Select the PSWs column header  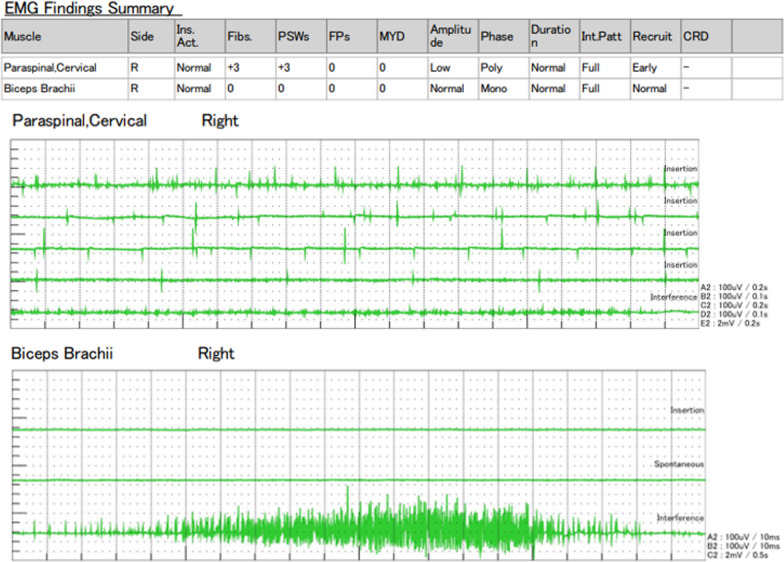(x=301, y=36)
